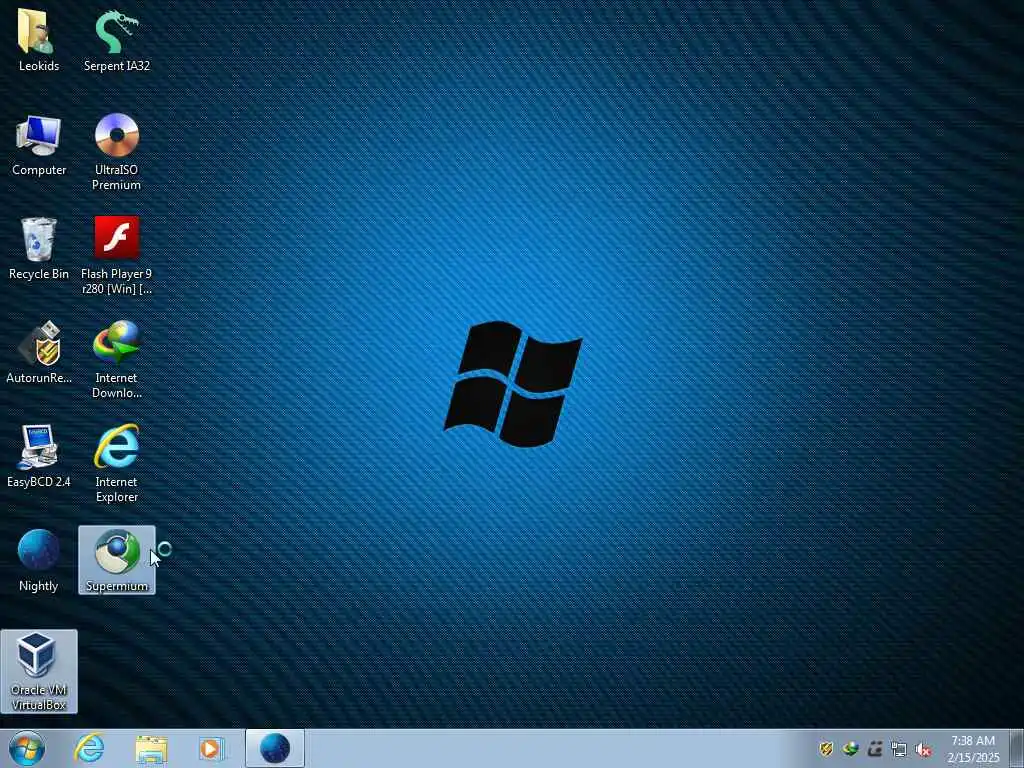Select the Serpent IA32 desktop icon

pos(117,39)
